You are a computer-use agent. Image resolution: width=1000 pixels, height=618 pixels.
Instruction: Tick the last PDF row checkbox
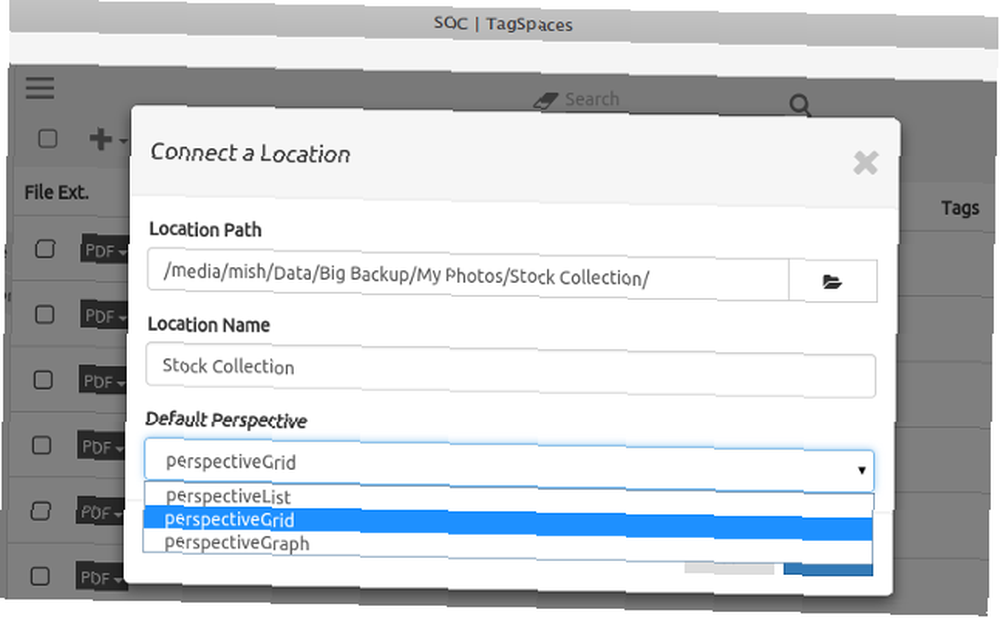[40, 576]
